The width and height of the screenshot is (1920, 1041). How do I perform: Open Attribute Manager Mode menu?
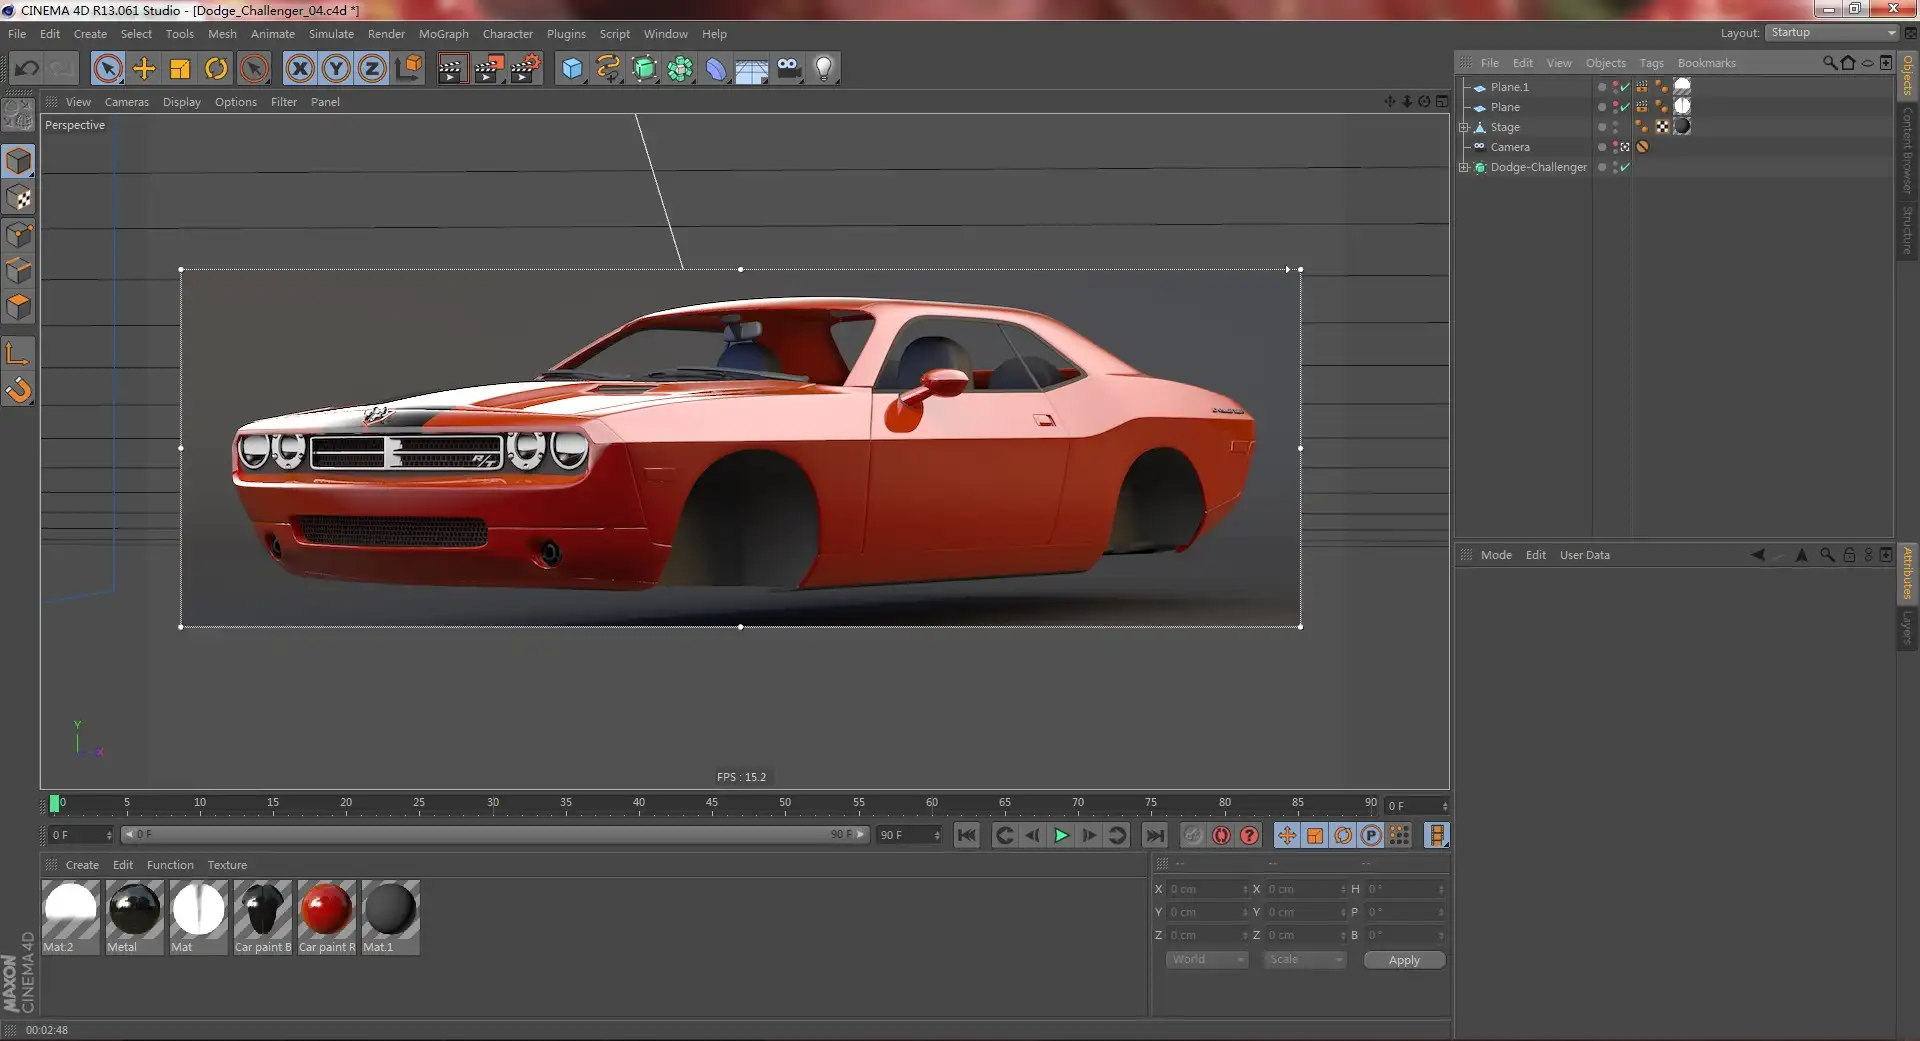click(x=1496, y=555)
